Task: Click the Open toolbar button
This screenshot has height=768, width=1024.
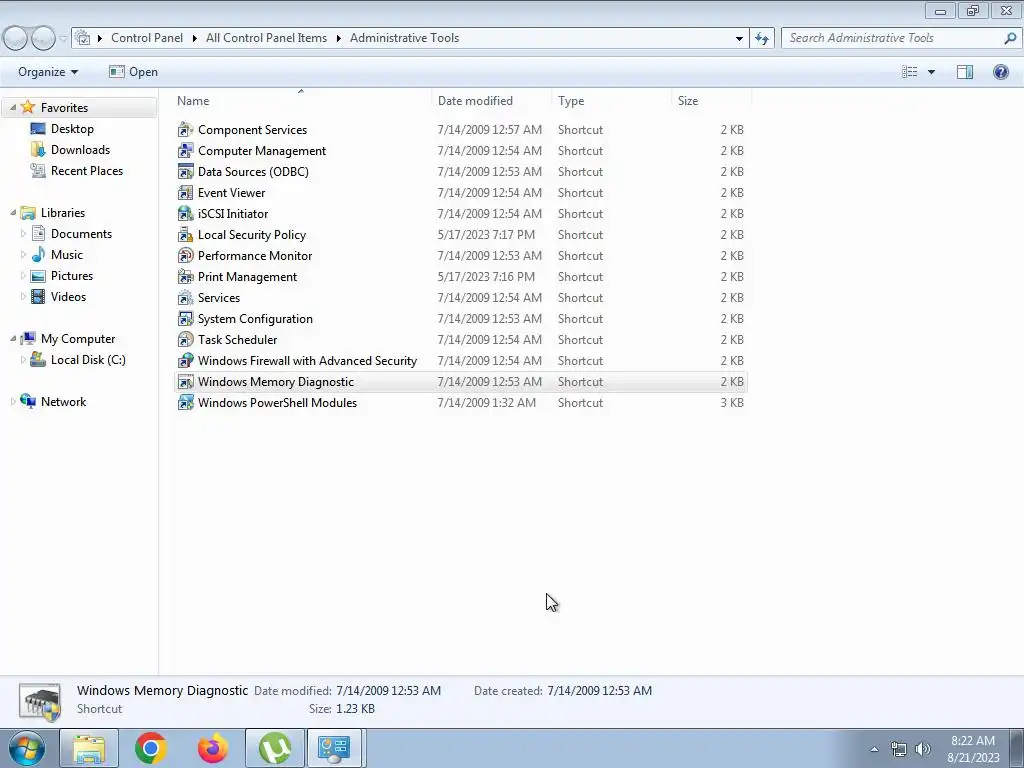Action: click(x=133, y=72)
